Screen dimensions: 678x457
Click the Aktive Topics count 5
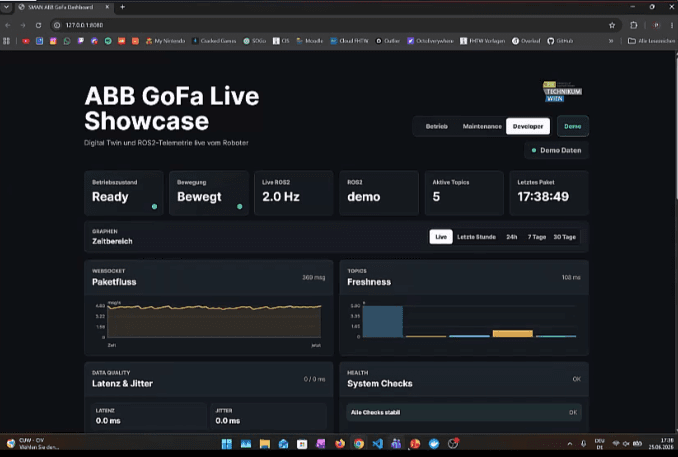[436, 197]
